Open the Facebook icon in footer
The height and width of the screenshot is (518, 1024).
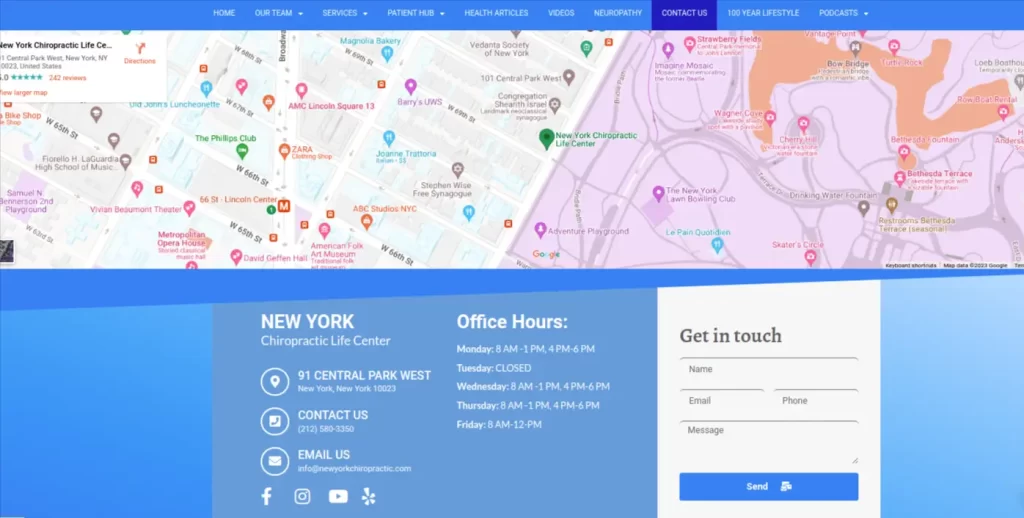point(266,496)
